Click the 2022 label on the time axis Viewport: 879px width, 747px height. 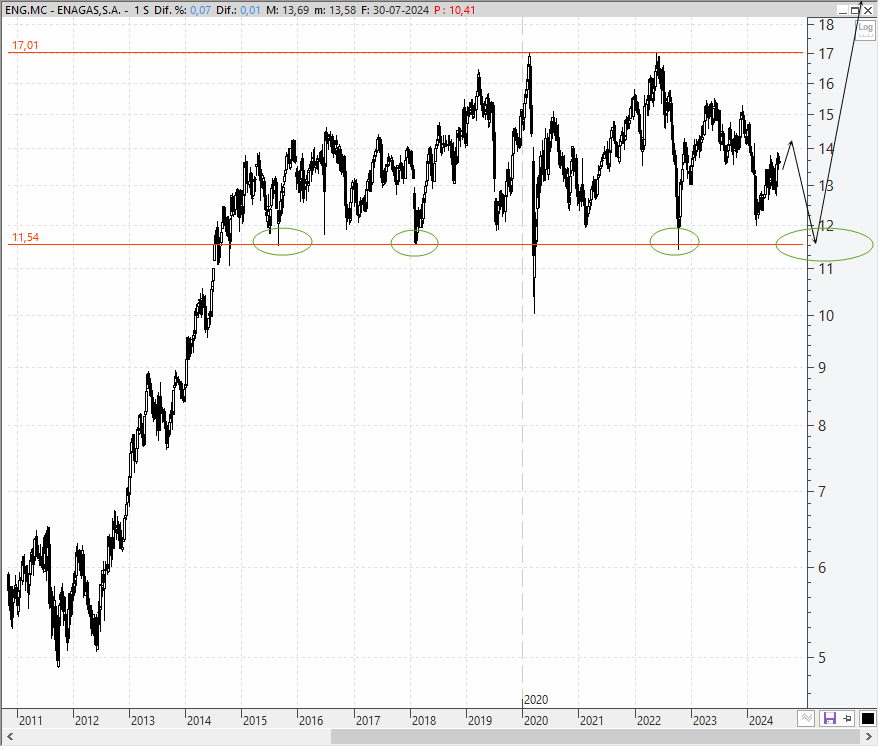[649, 721]
